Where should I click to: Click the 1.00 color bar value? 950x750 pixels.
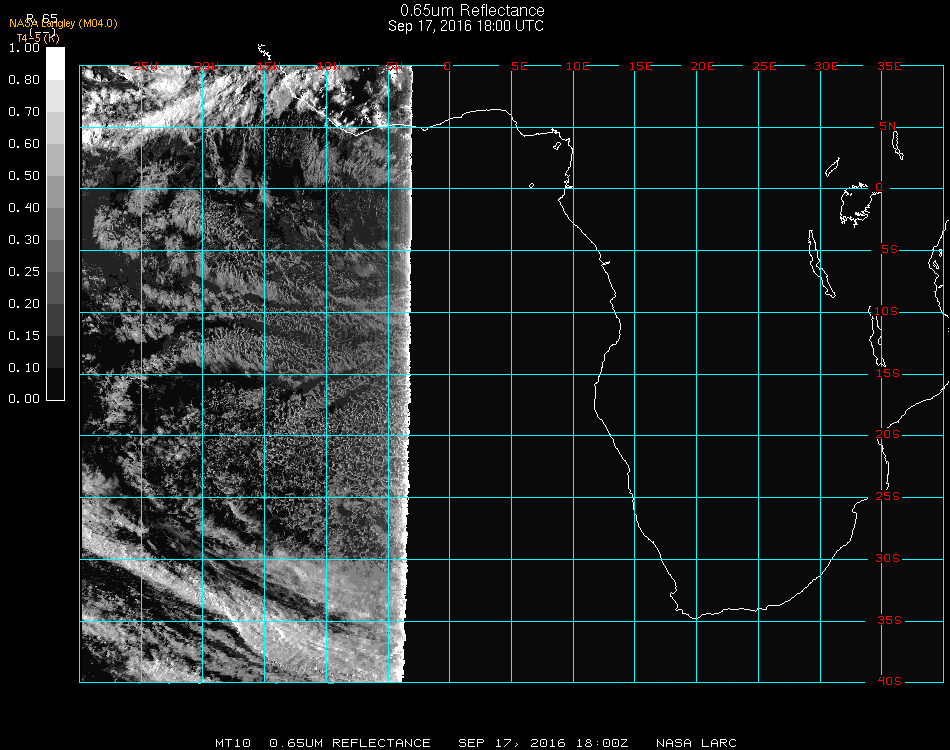click(x=24, y=48)
